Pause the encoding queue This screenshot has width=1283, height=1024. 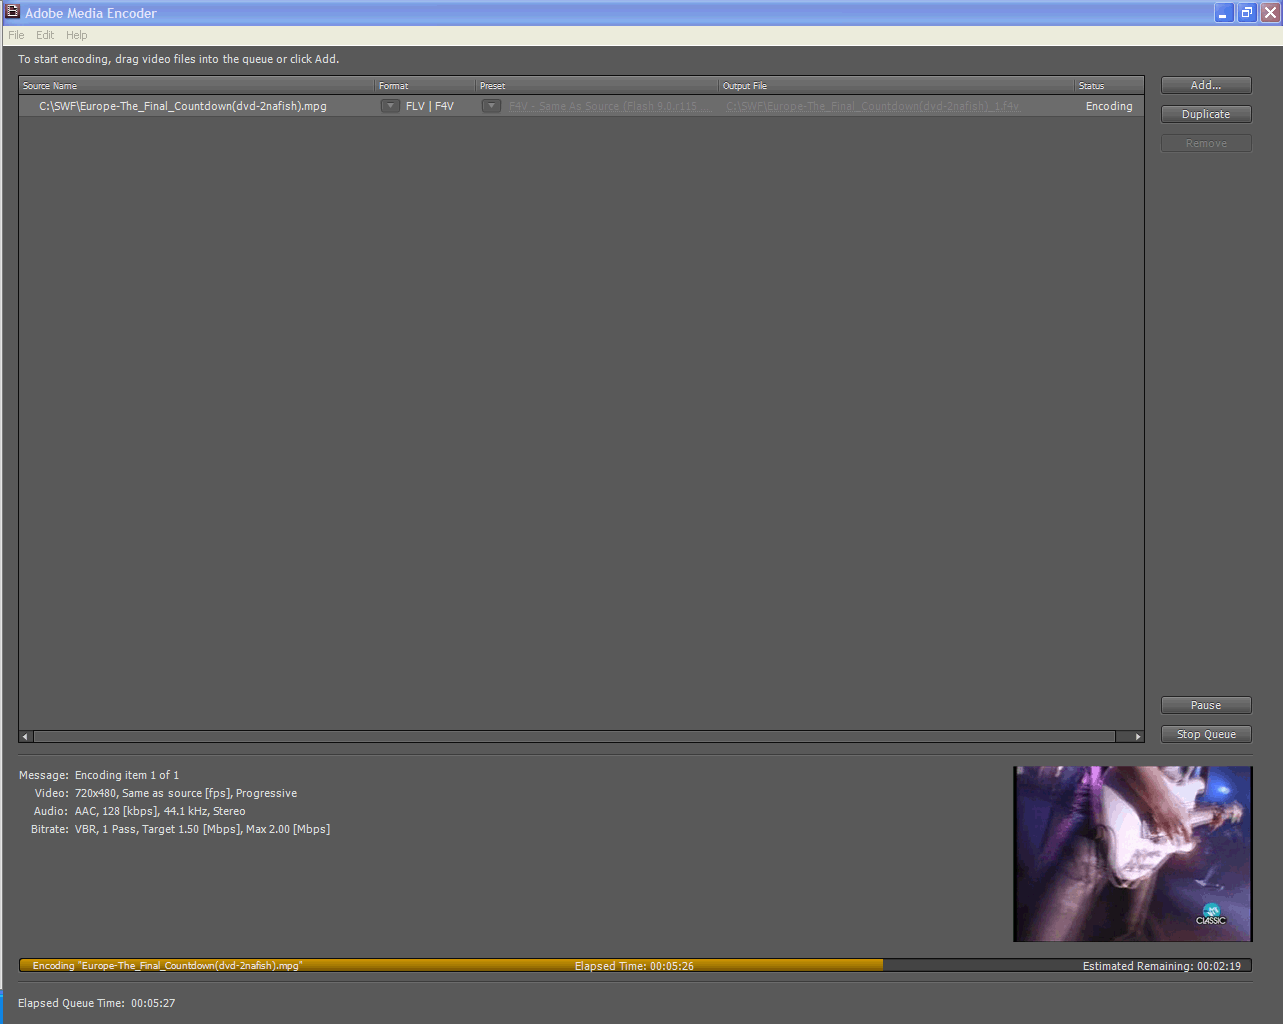[1206, 705]
